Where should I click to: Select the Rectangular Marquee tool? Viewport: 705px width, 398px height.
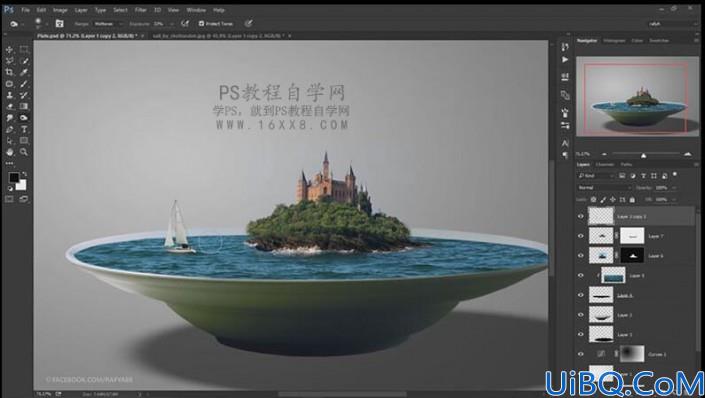[24, 49]
